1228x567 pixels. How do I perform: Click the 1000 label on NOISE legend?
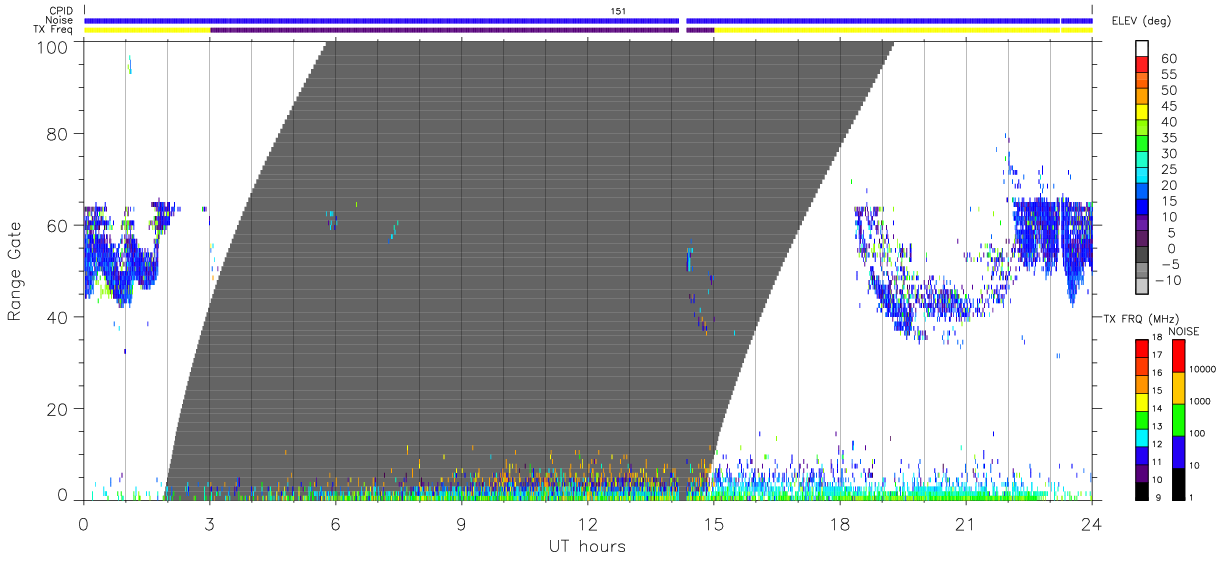click(x=1203, y=401)
